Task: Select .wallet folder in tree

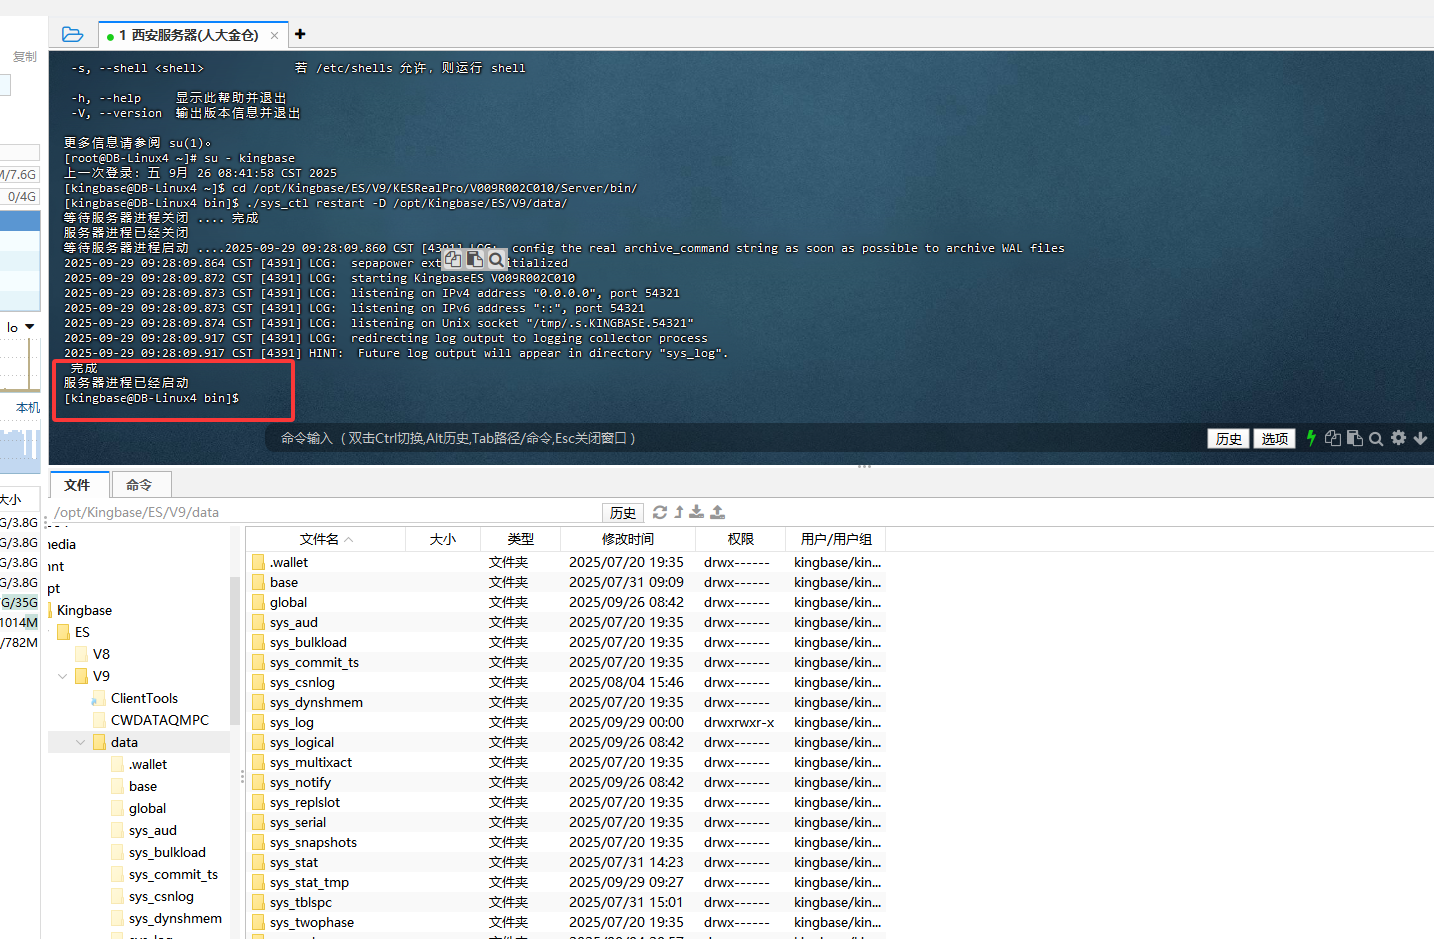Action: (x=148, y=764)
